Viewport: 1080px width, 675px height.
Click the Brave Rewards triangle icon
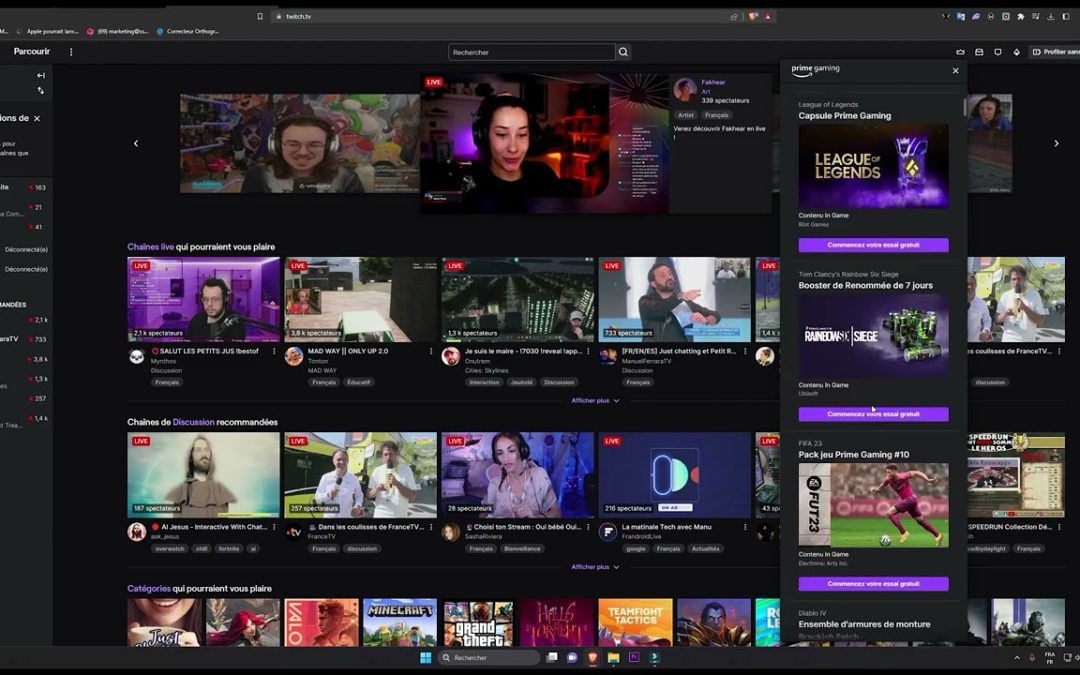pos(767,17)
